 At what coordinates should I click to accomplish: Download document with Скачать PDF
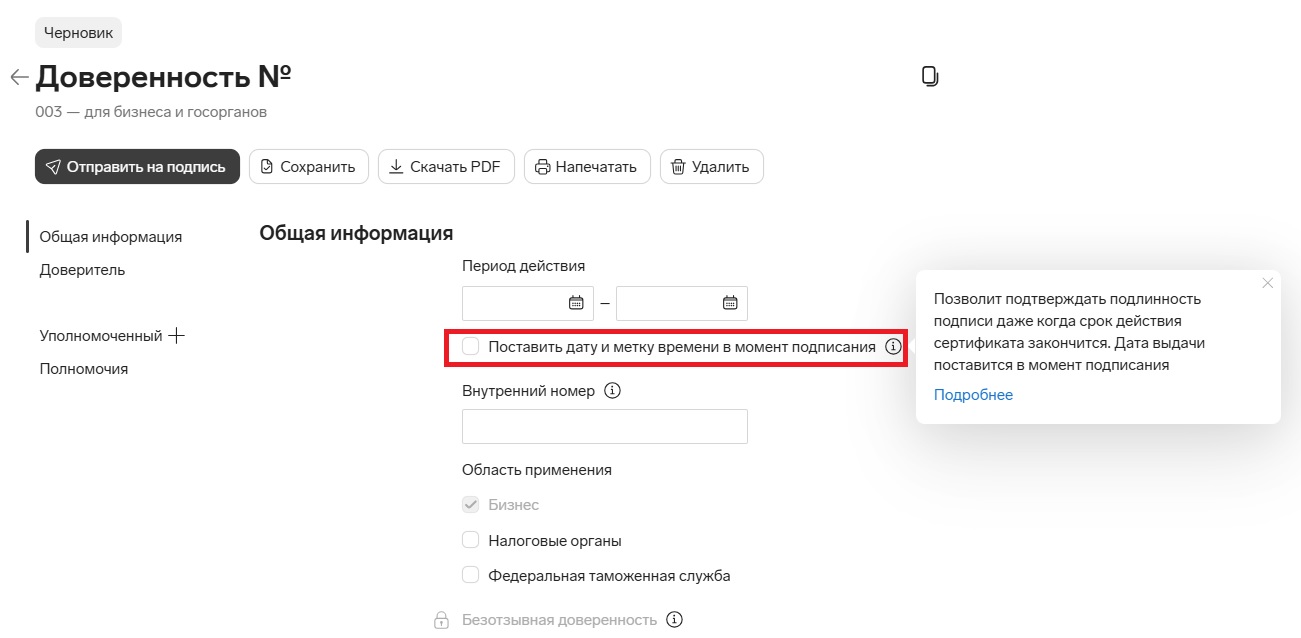click(446, 167)
